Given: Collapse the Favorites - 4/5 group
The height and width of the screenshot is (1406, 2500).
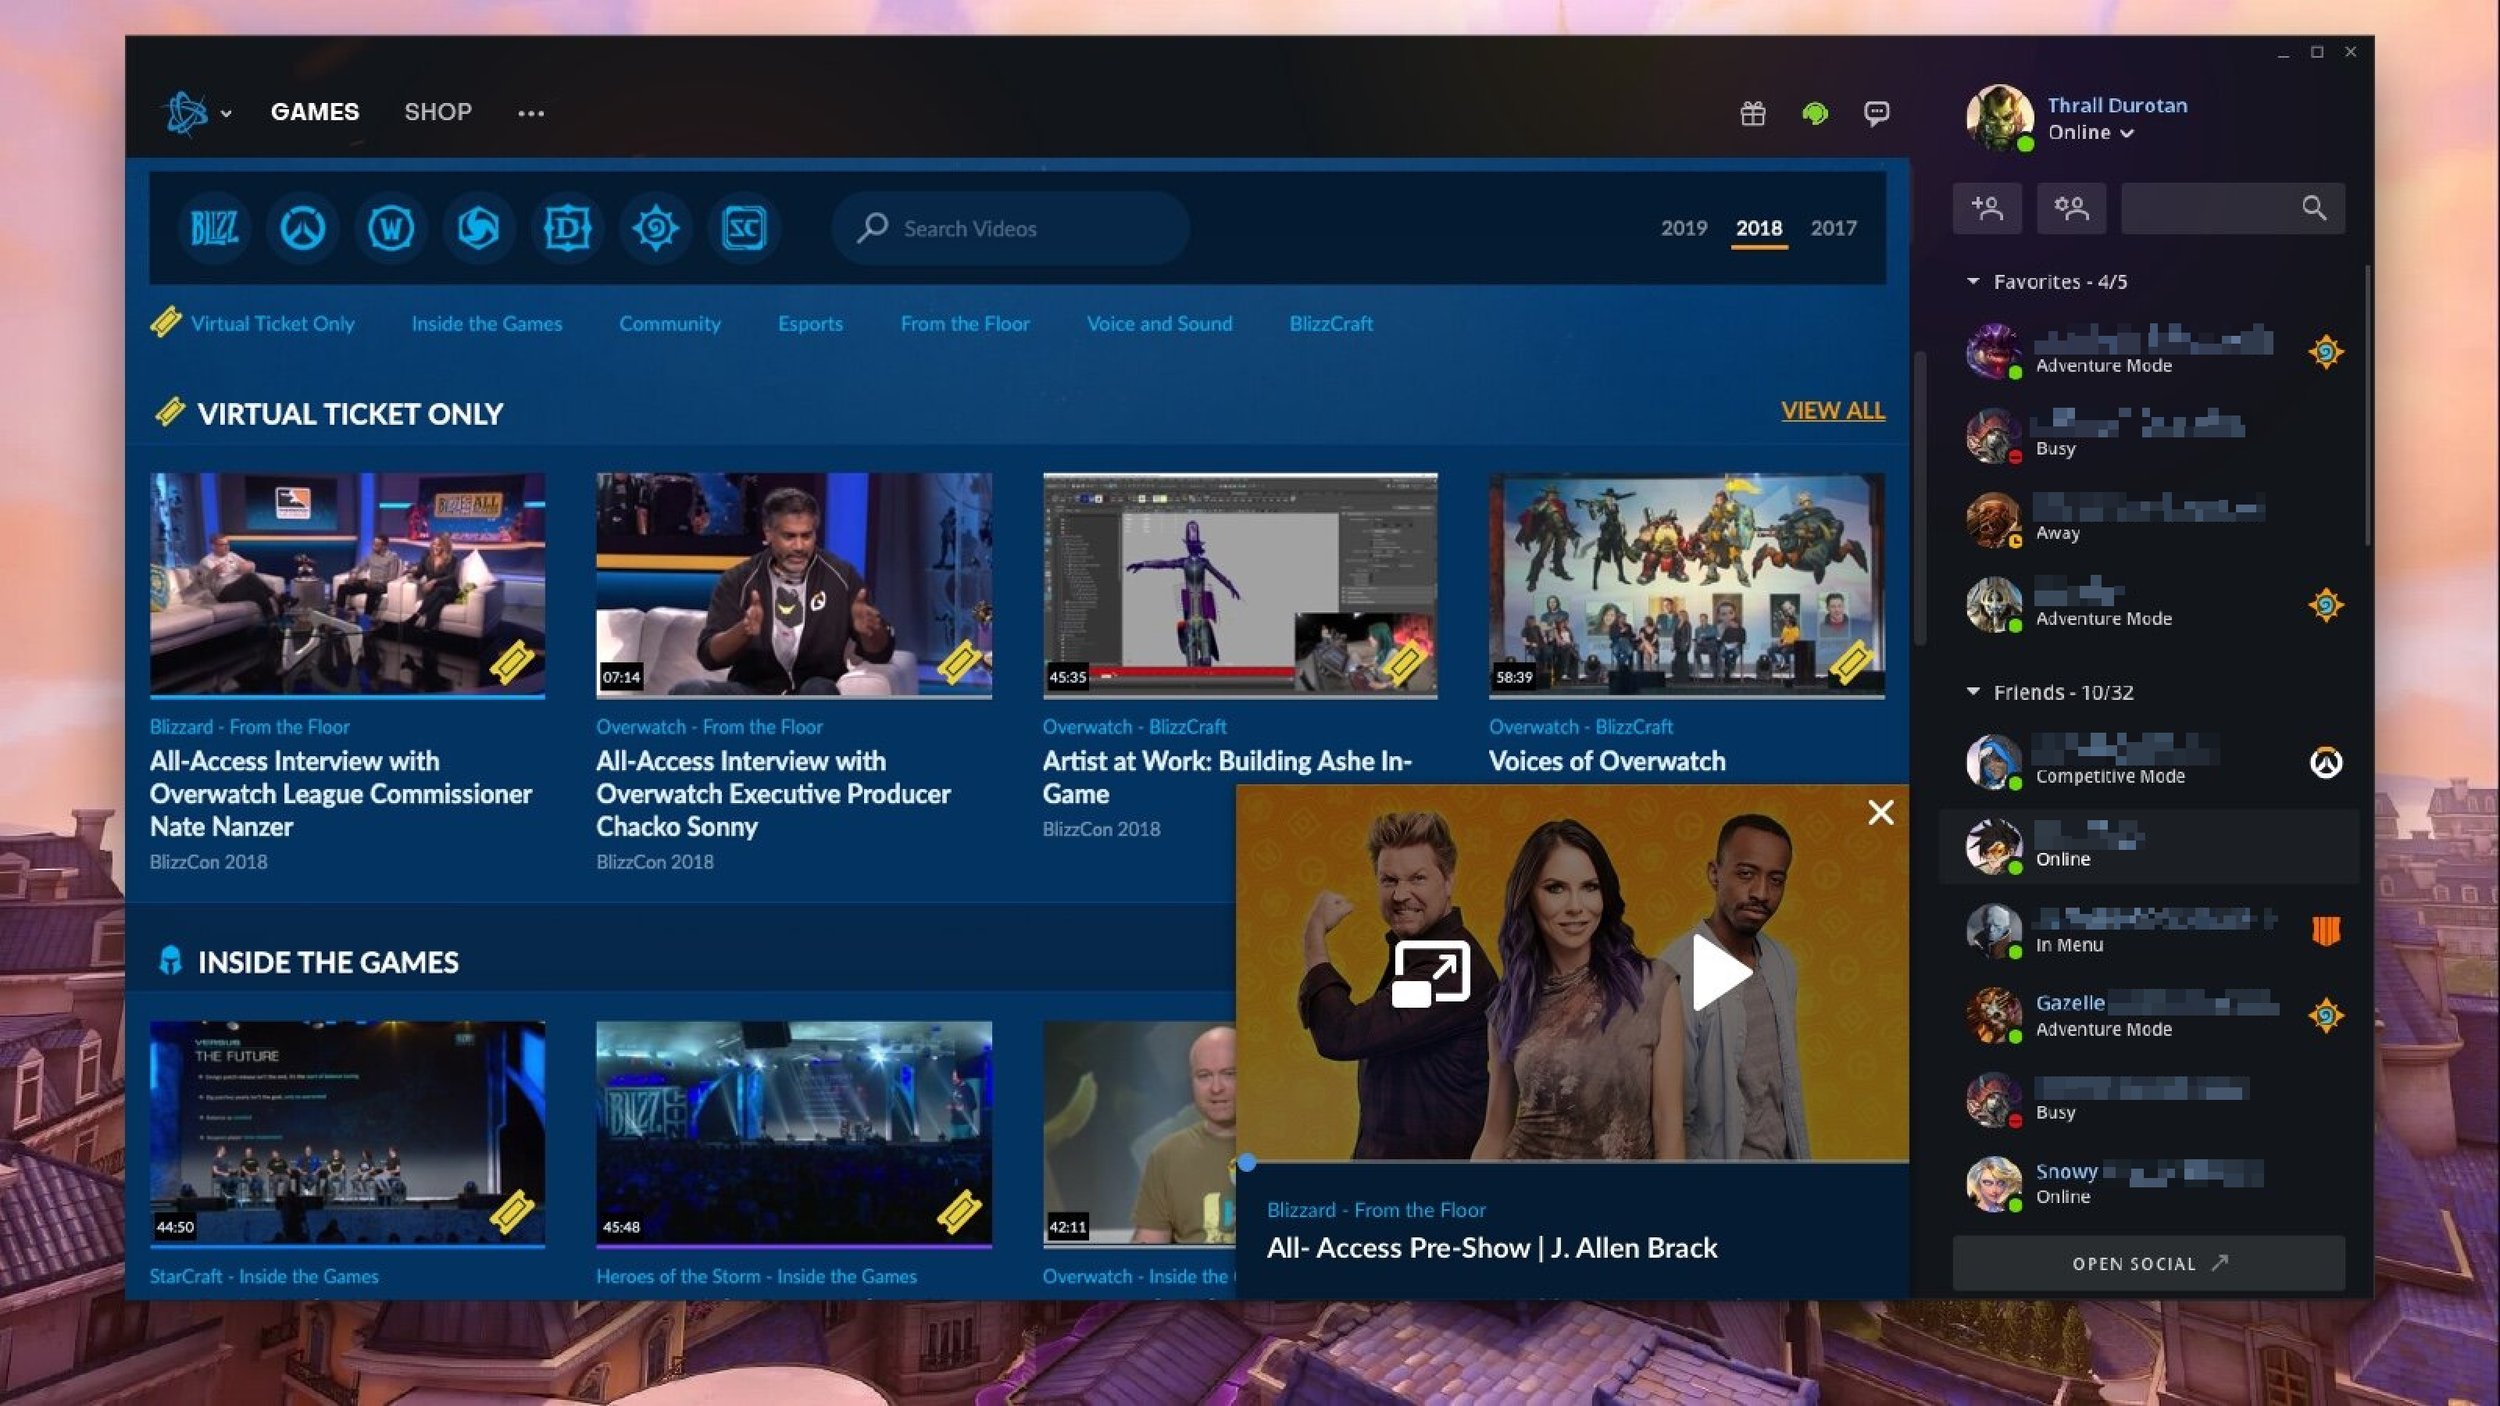Looking at the screenshot, I should pyautogui.click(x=2046, y=282).
